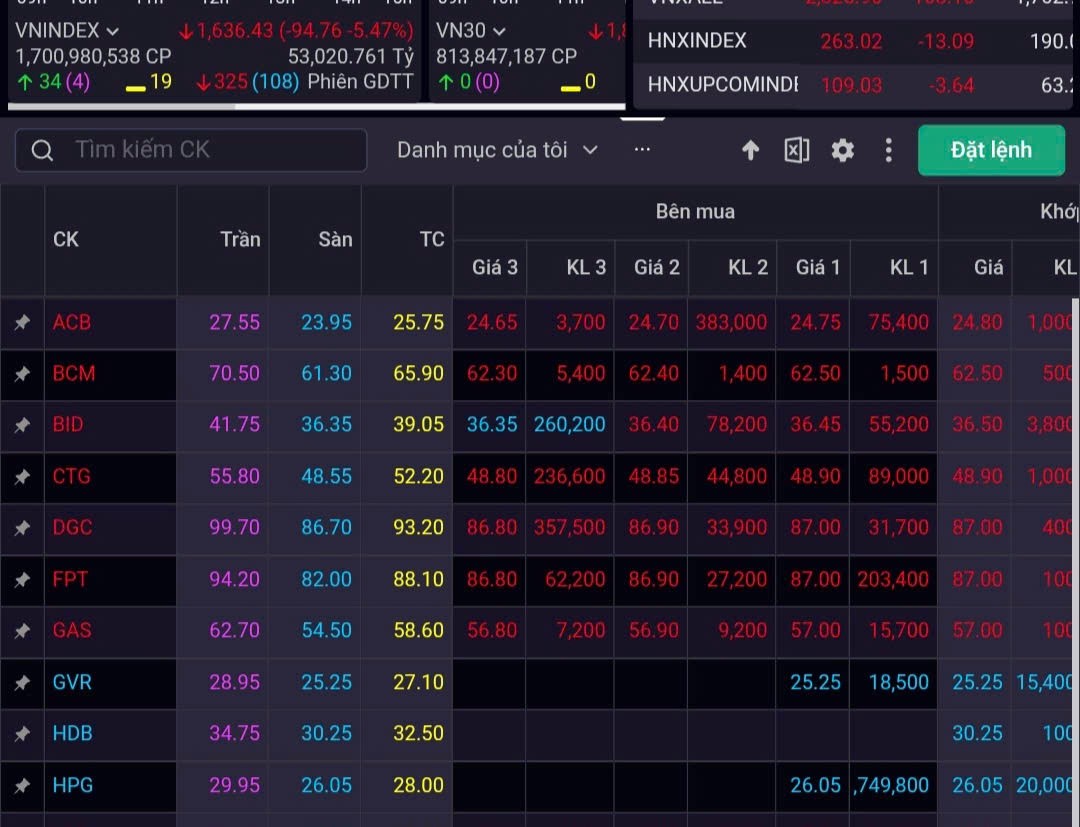Toggle the pin icon for BID row

22,425
